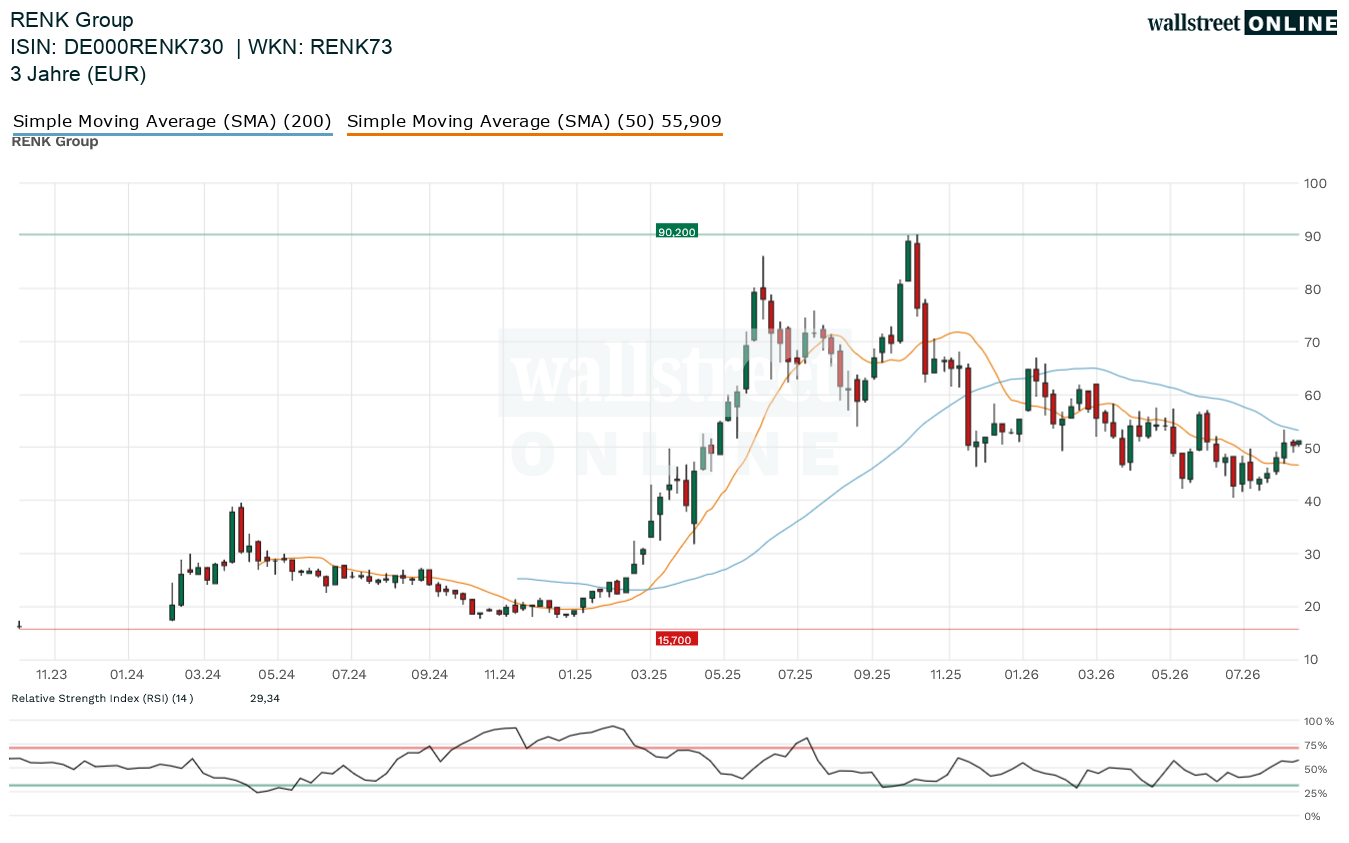The height and width of the screenshot is (843, 1349).
Task: Select the SMA (200) legend entry
Action: [172, 122]
